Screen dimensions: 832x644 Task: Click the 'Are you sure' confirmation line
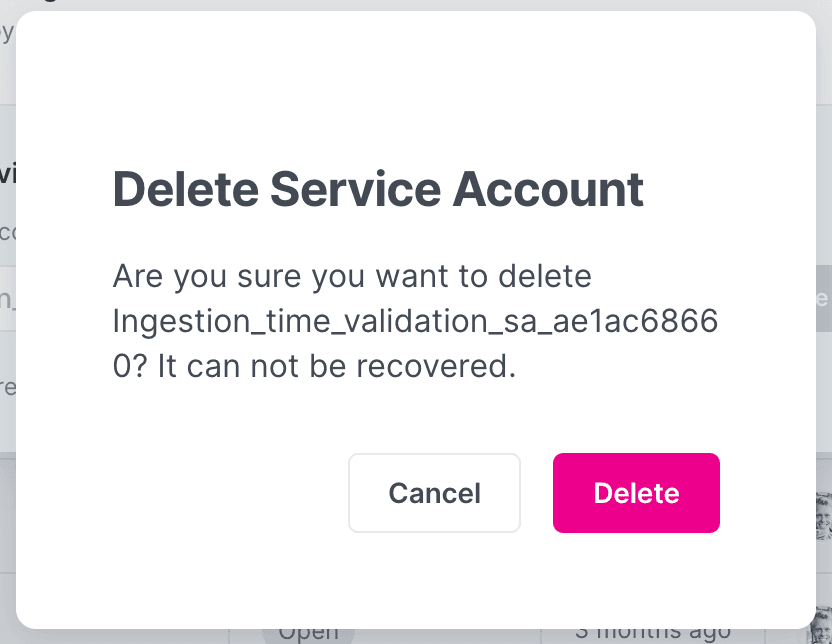(352, 275)
